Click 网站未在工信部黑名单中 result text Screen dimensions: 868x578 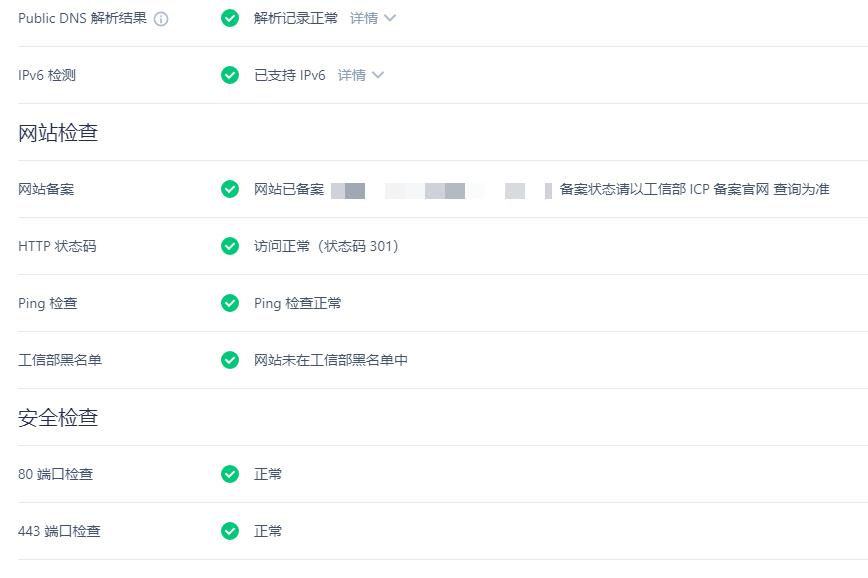pyautogui.click(x=331, y=360)
